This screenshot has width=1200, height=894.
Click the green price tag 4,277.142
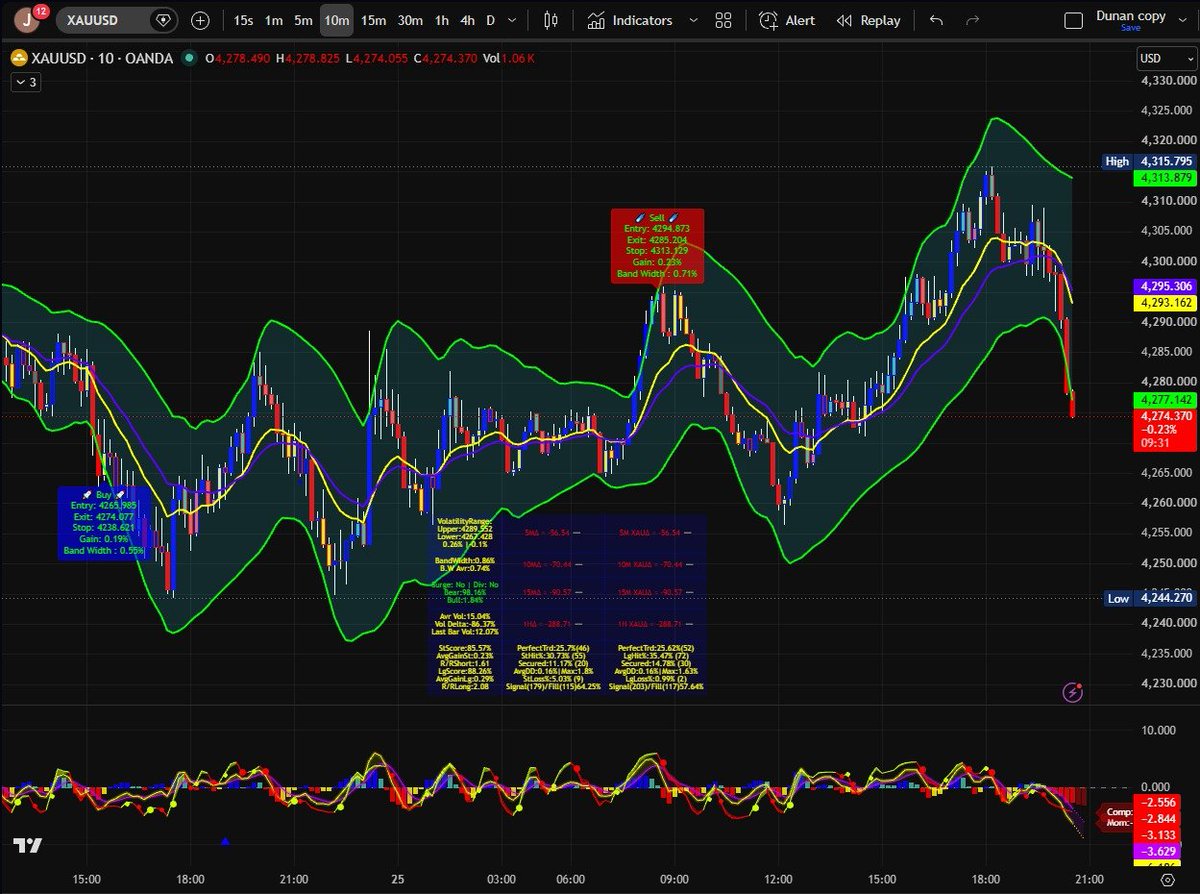[x=1164, y=399]
